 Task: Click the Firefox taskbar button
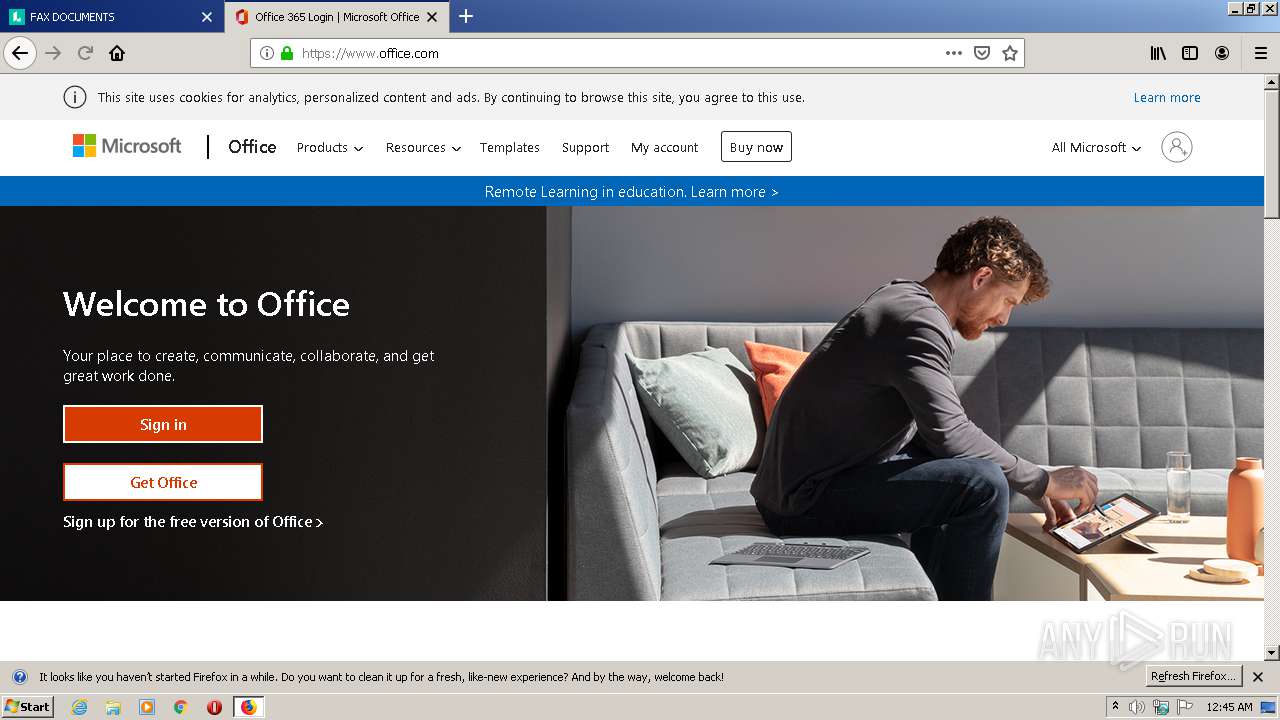pos(248,707)
